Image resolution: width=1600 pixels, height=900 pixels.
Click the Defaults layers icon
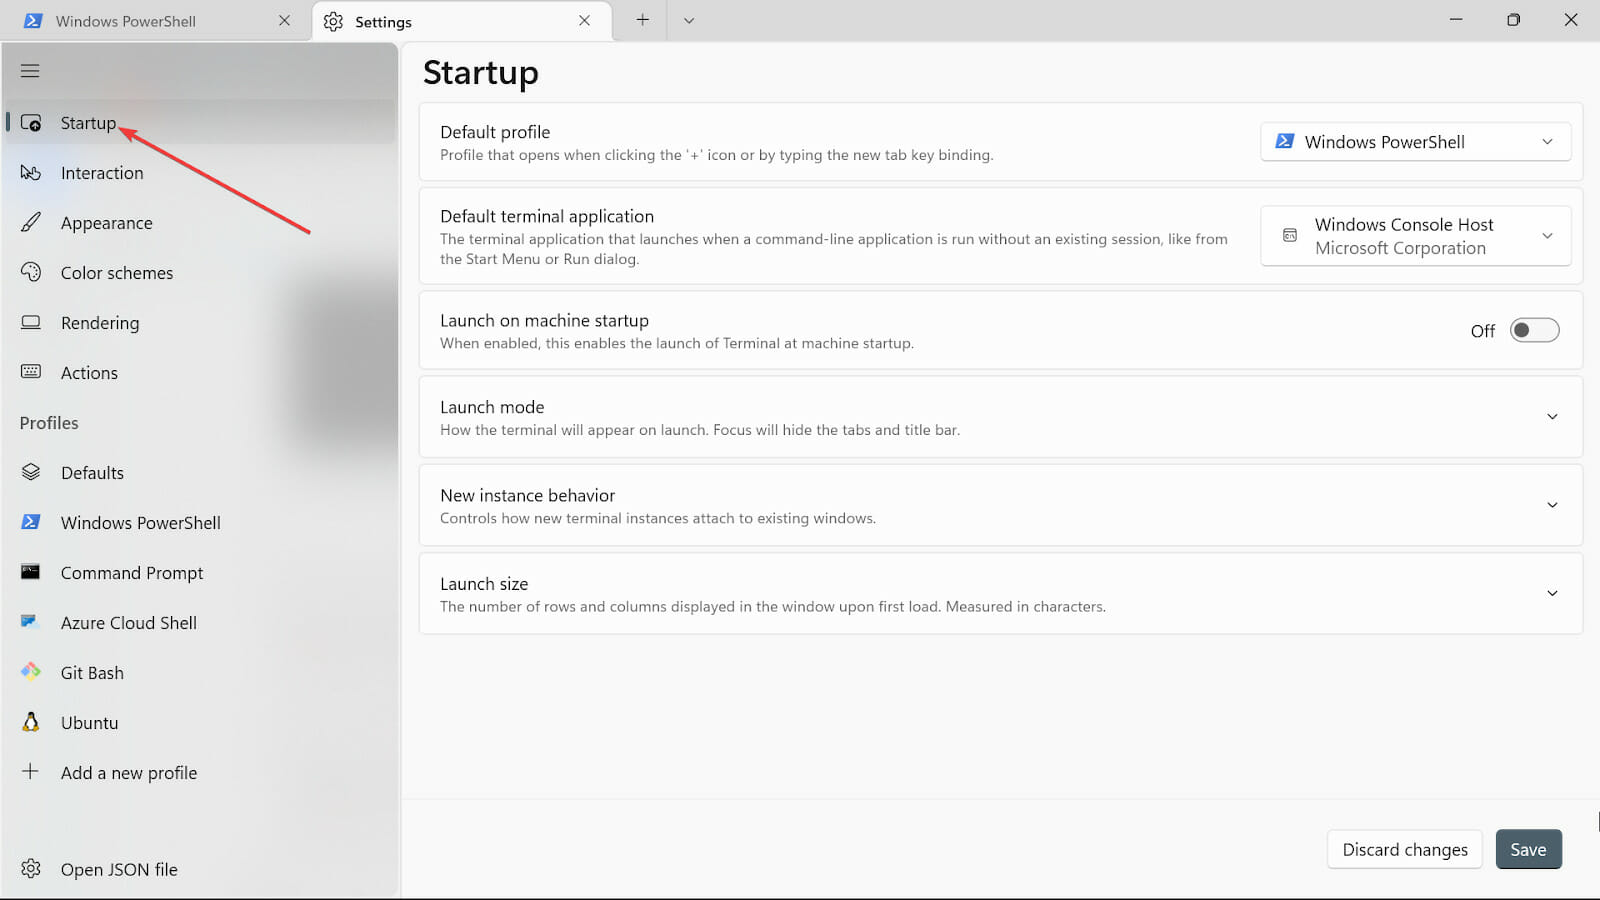click(31, 472)
